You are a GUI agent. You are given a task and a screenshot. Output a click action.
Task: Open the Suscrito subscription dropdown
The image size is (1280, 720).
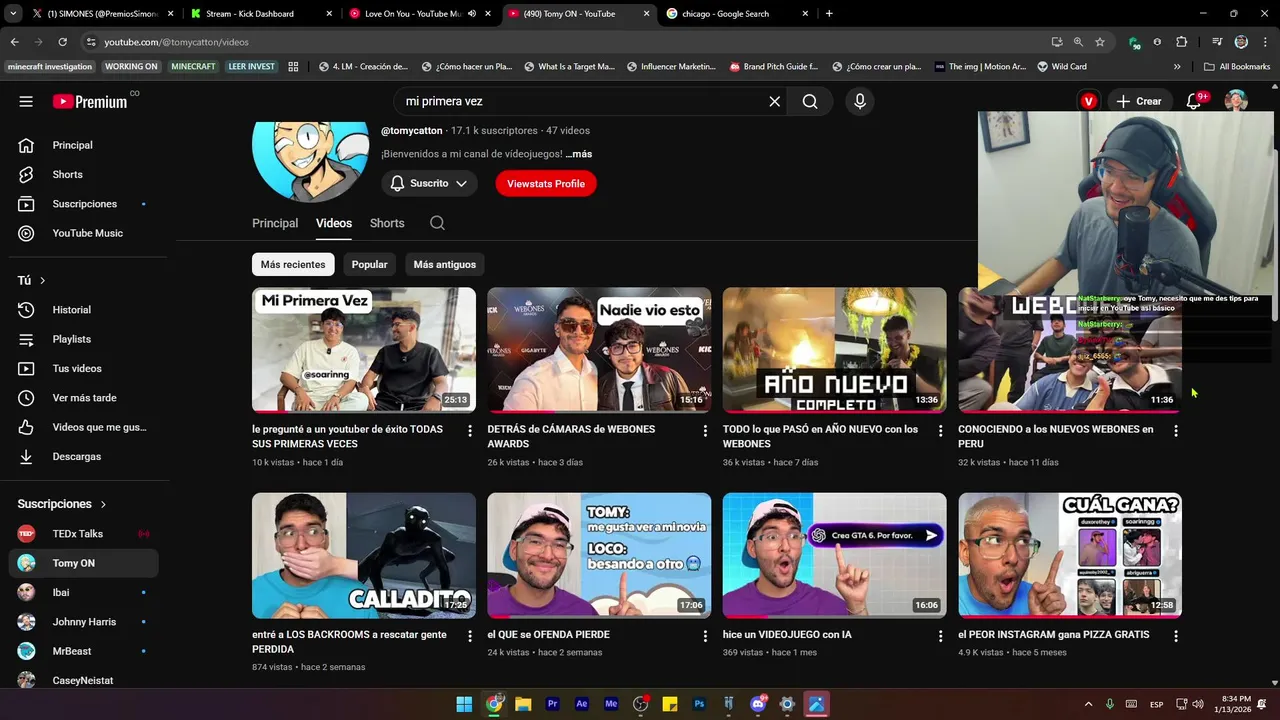coord(429,184)
